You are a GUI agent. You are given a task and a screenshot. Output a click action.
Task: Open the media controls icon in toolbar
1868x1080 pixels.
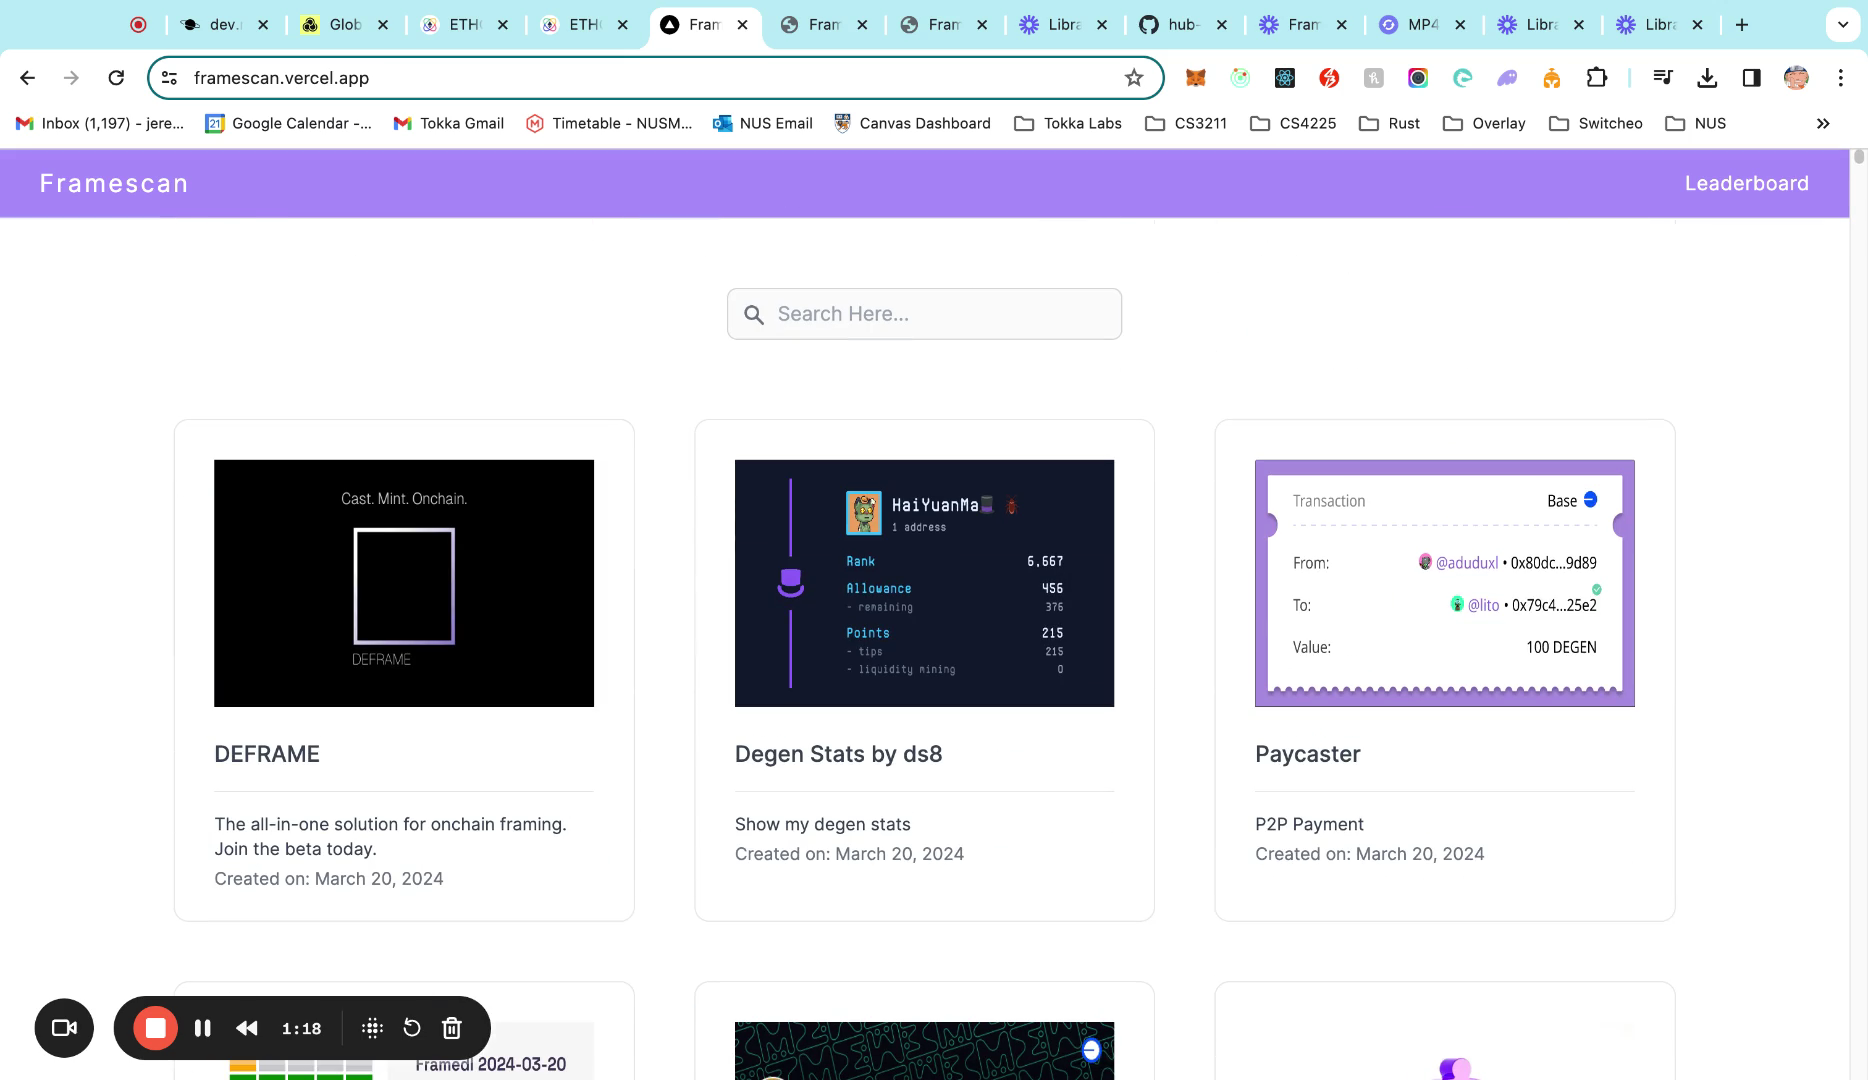click(x=1662, y=78)
